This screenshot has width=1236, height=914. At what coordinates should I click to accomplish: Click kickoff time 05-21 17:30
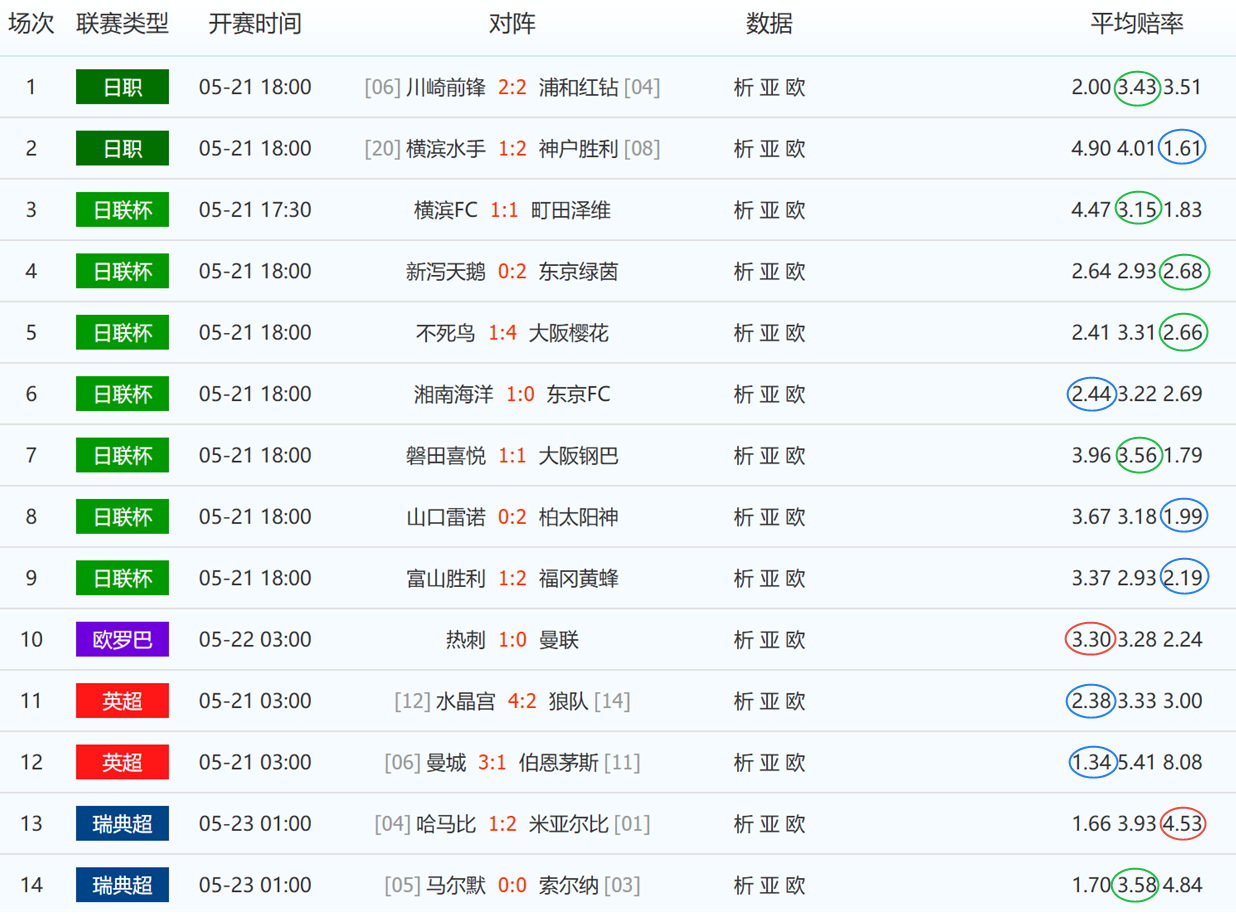(255, 210)
